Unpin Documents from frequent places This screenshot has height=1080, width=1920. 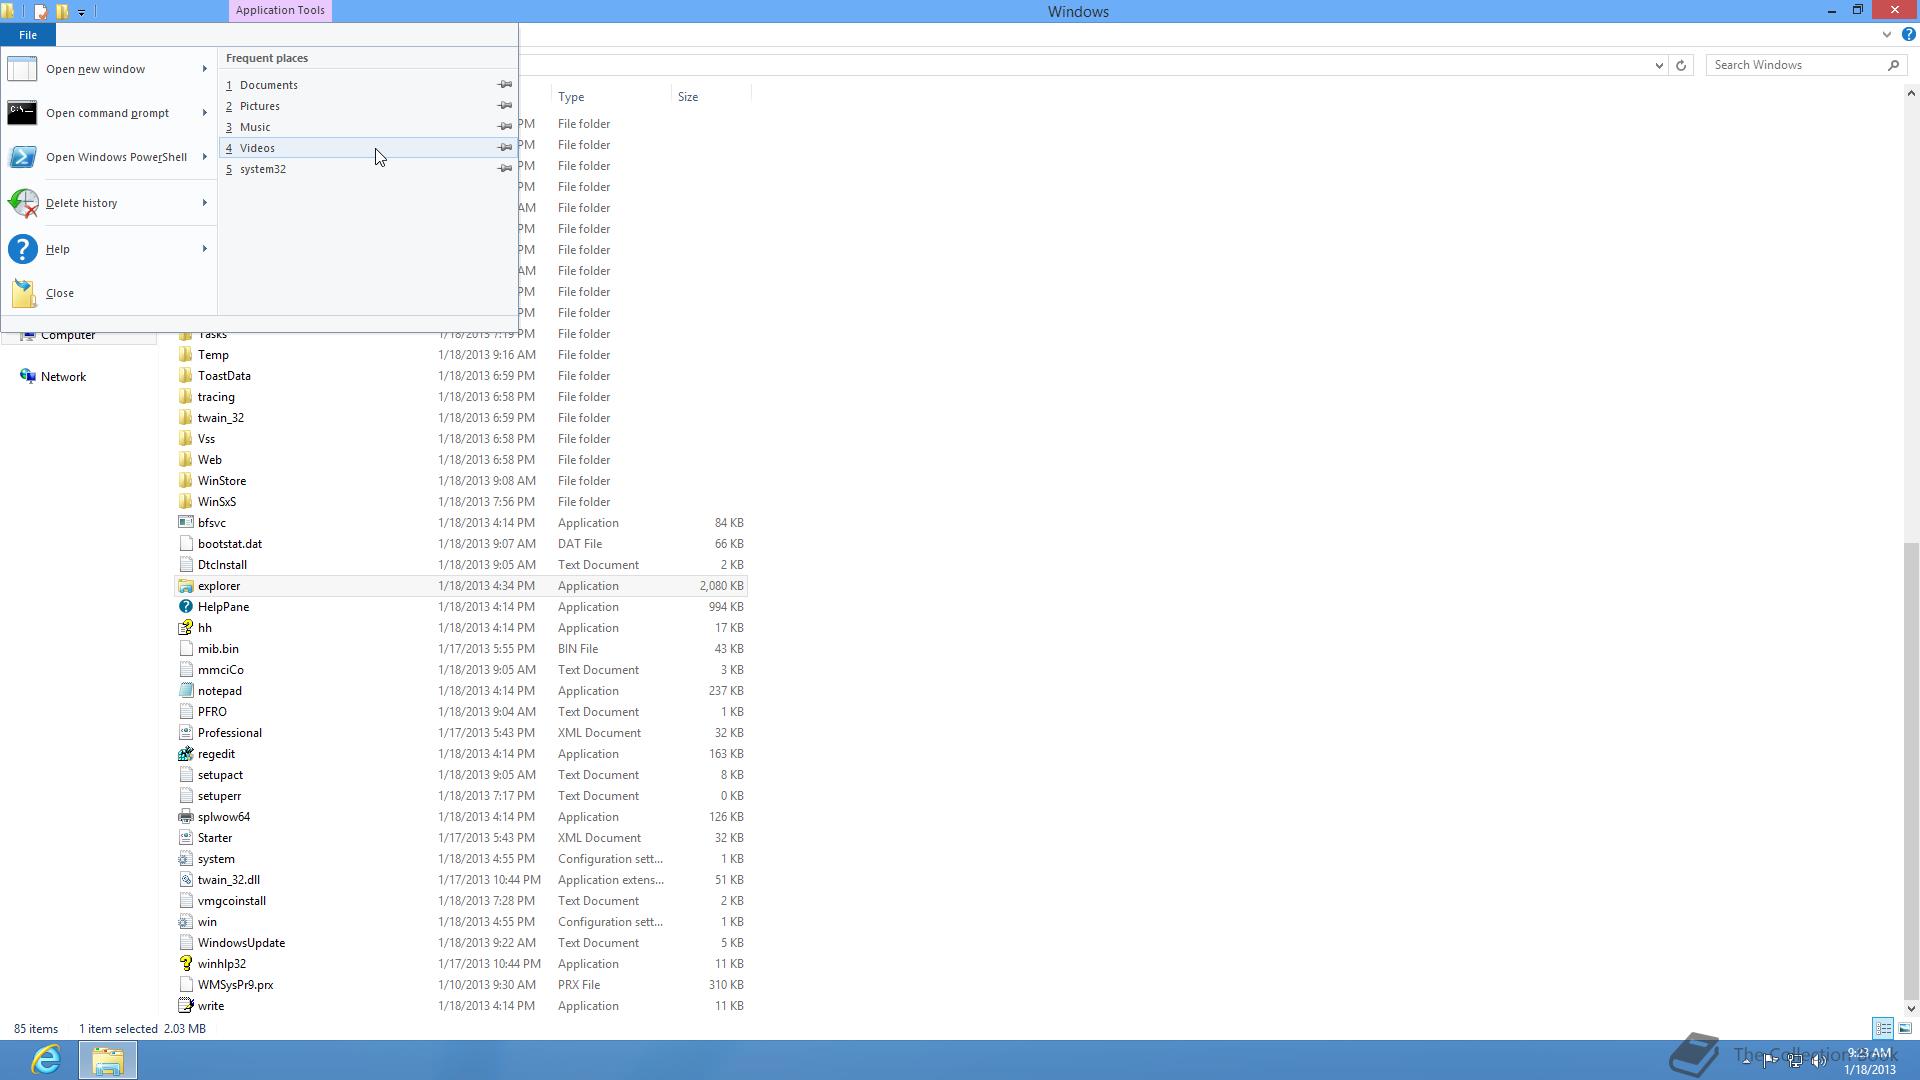click(x=505, y=85)
